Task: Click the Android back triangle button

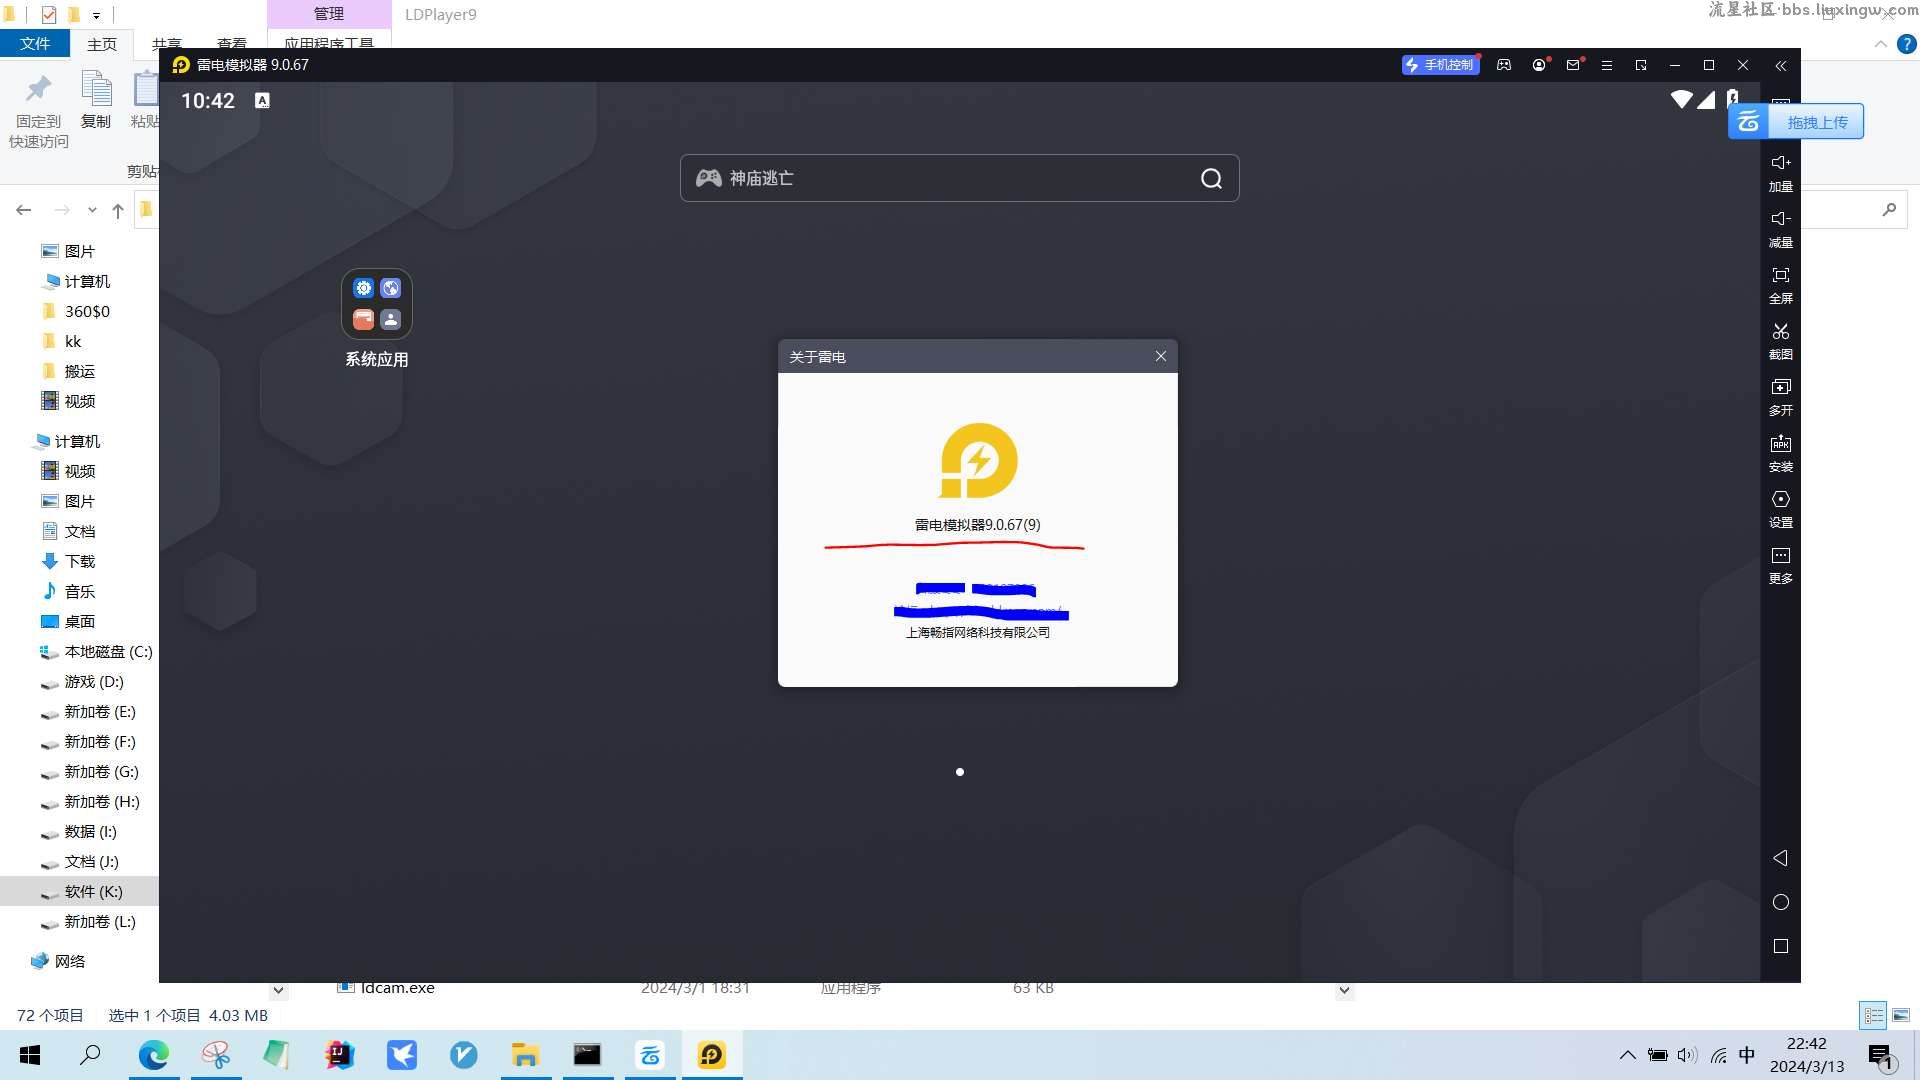Action: coord(1781,858)
